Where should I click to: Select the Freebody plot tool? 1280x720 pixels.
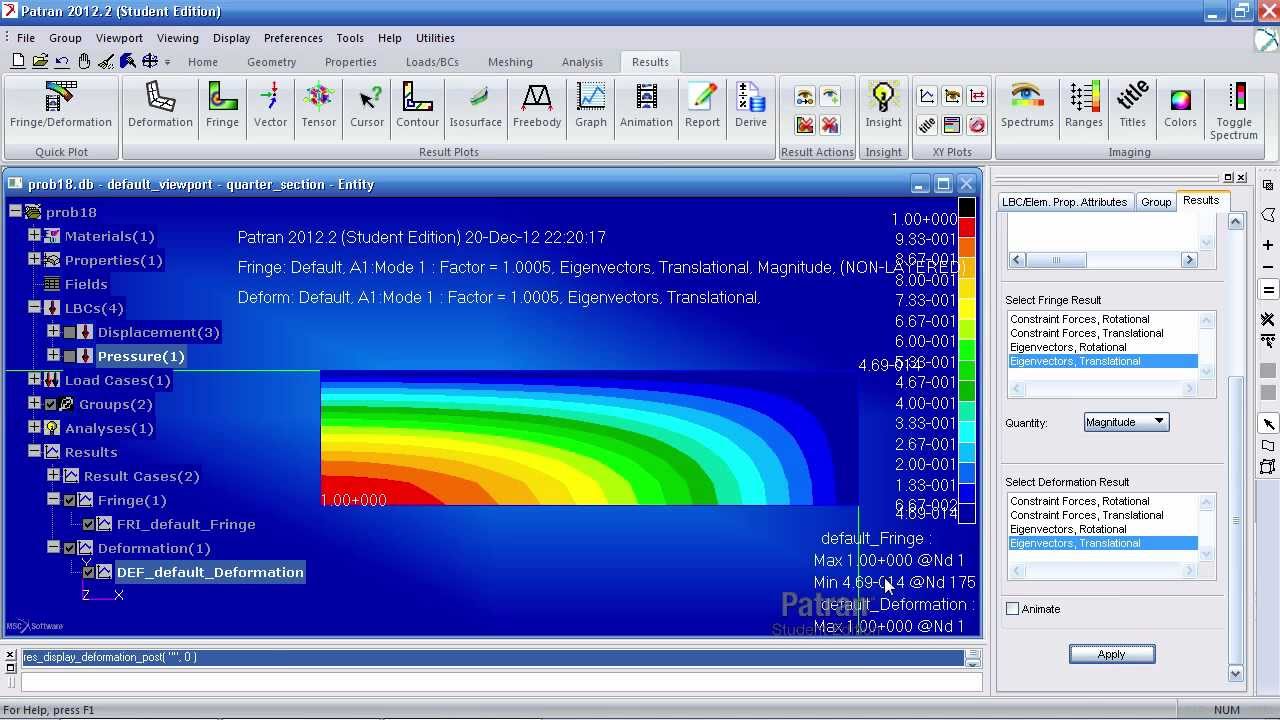click(x=537, y=106)
